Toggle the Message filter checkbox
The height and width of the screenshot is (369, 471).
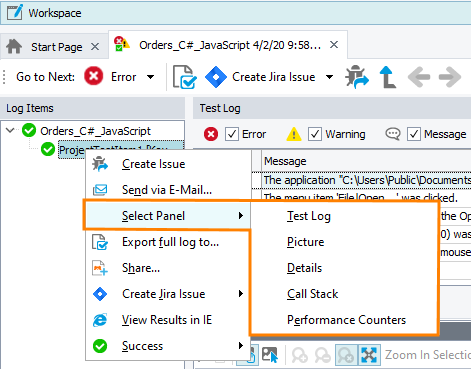[414, 134]
